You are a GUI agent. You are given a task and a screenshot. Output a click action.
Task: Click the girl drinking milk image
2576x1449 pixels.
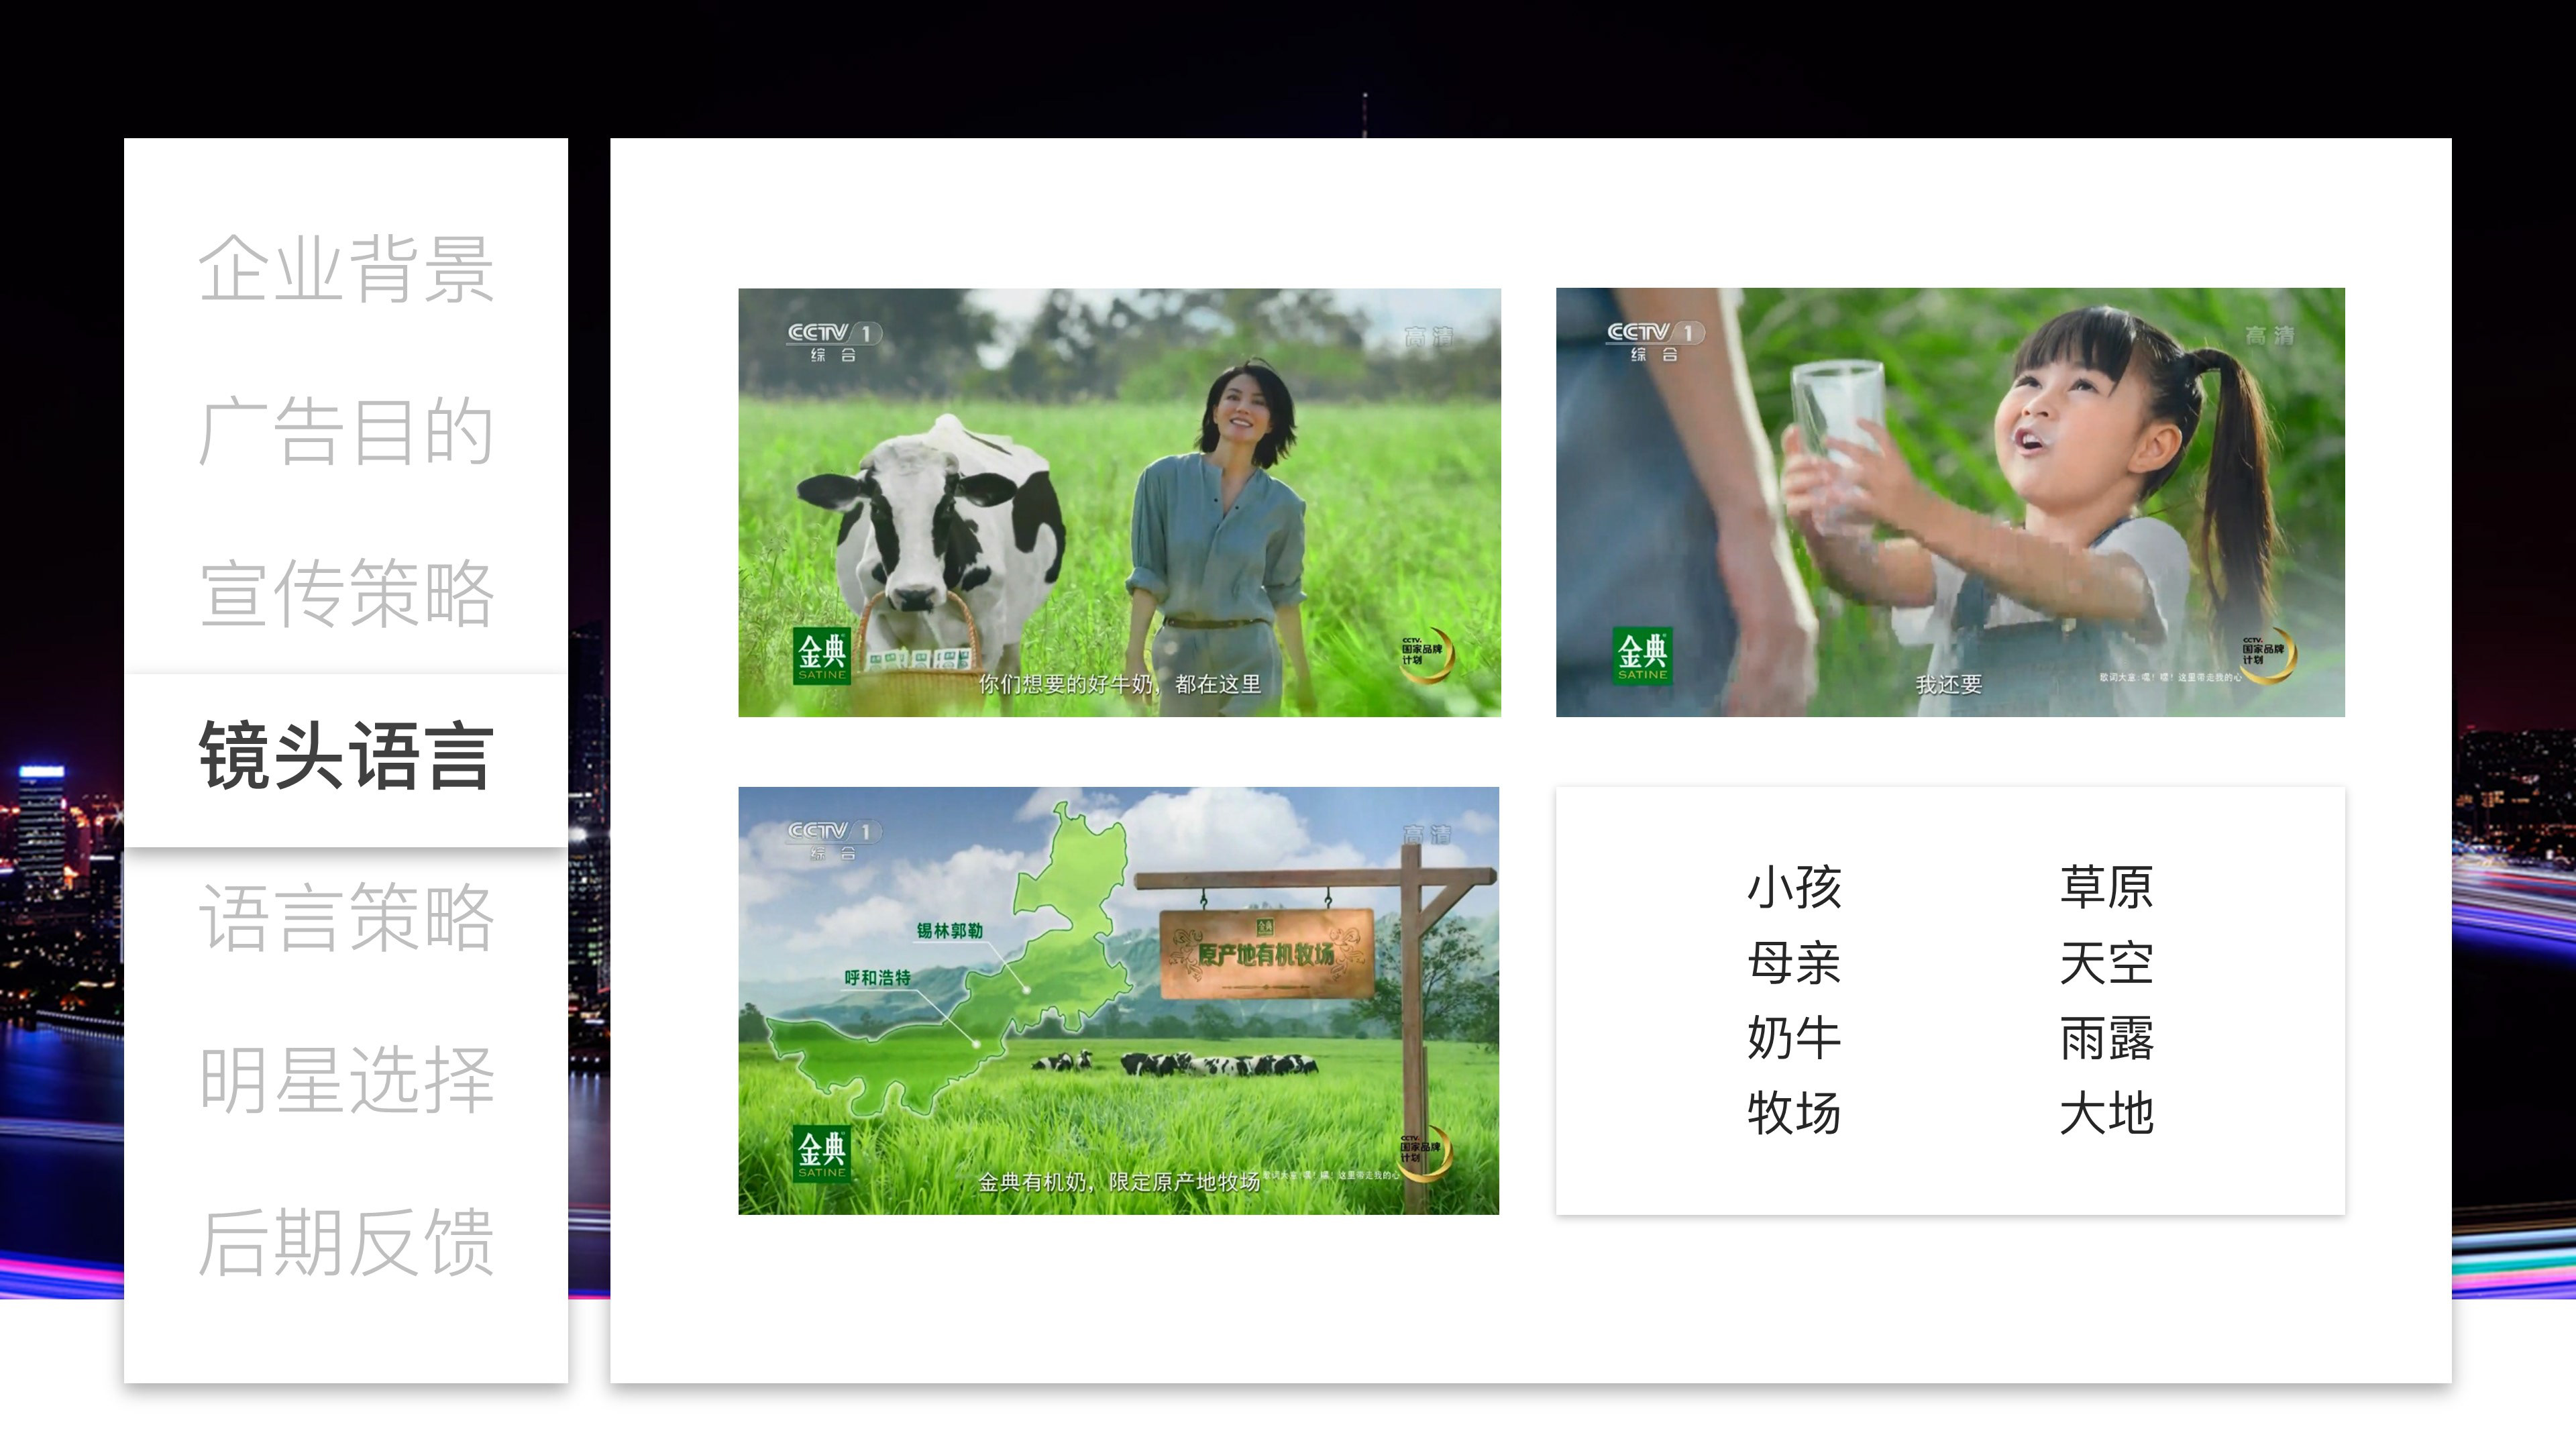coord(1949,502)
